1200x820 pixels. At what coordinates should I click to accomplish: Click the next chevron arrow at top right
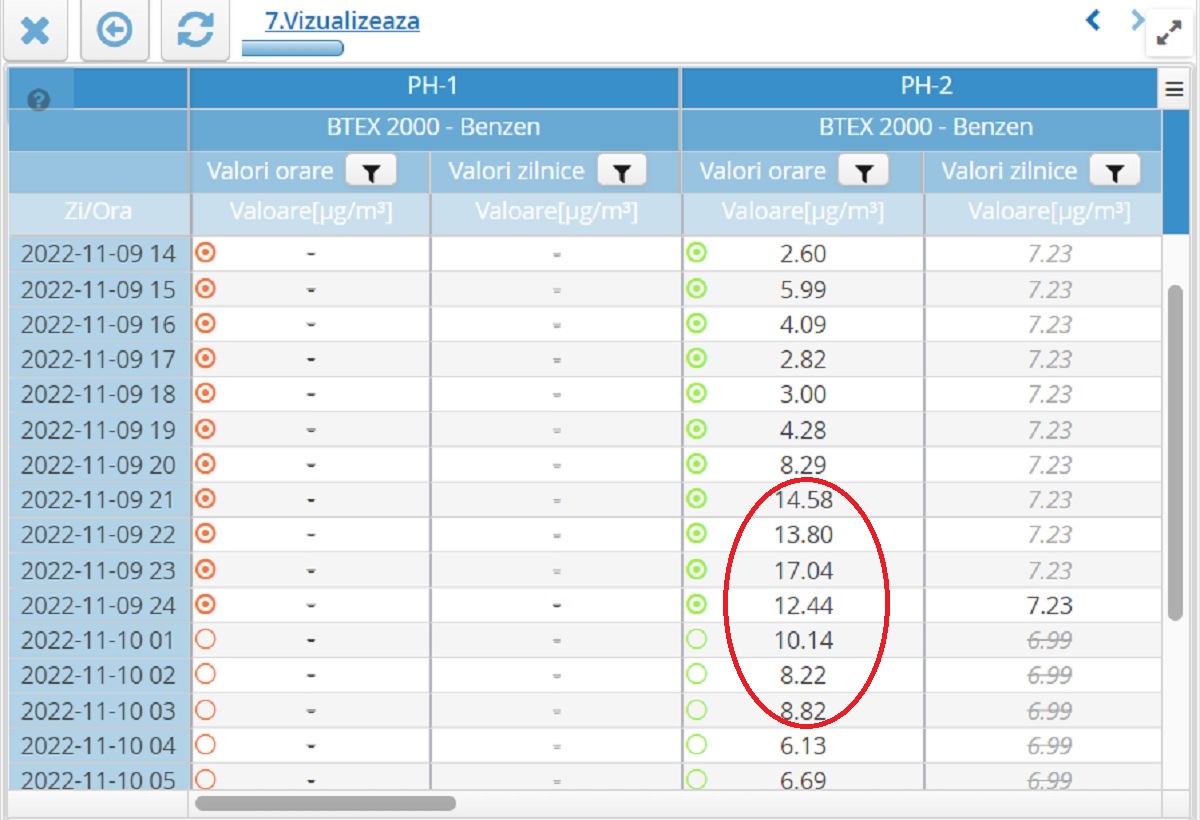click(x=1137, y=19)
